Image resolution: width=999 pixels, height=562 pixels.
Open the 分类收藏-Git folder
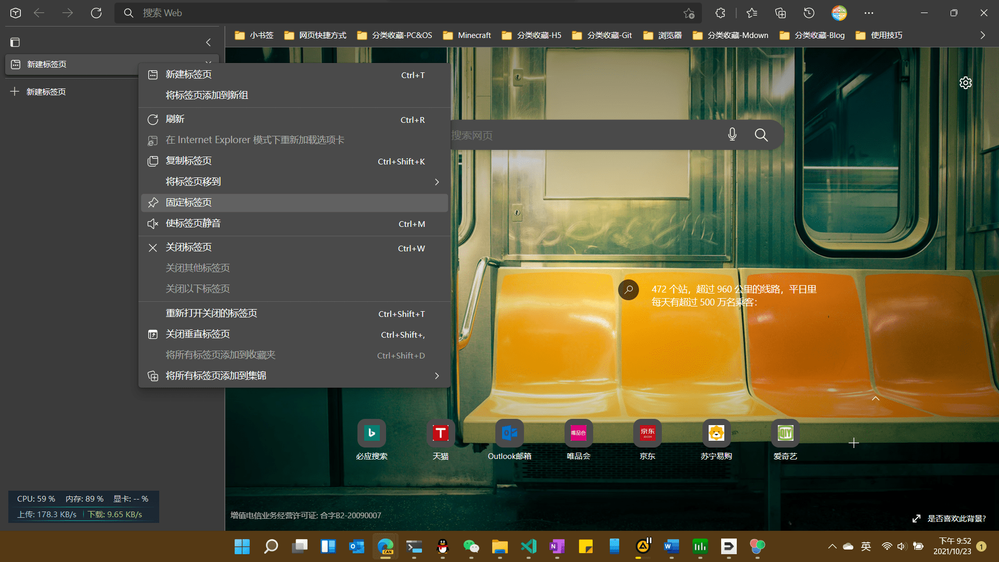click(602, 35)
